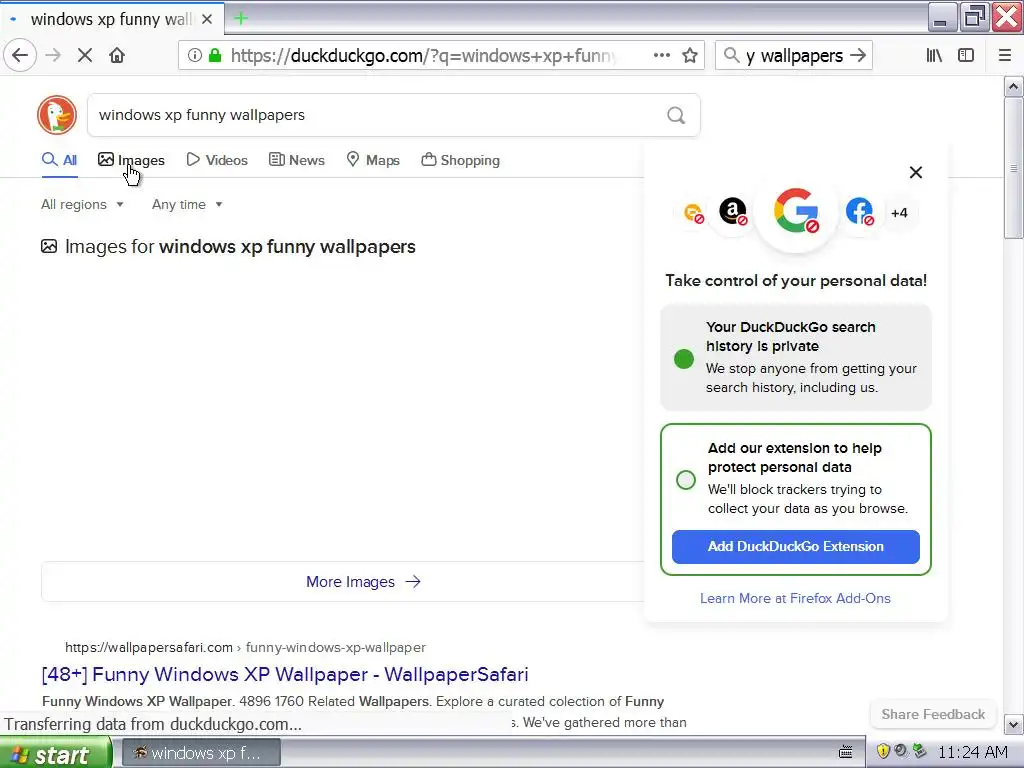Close the windows xp funny wallpapers tab
This screenshot has height=768, width=1024.
point(207,19)
